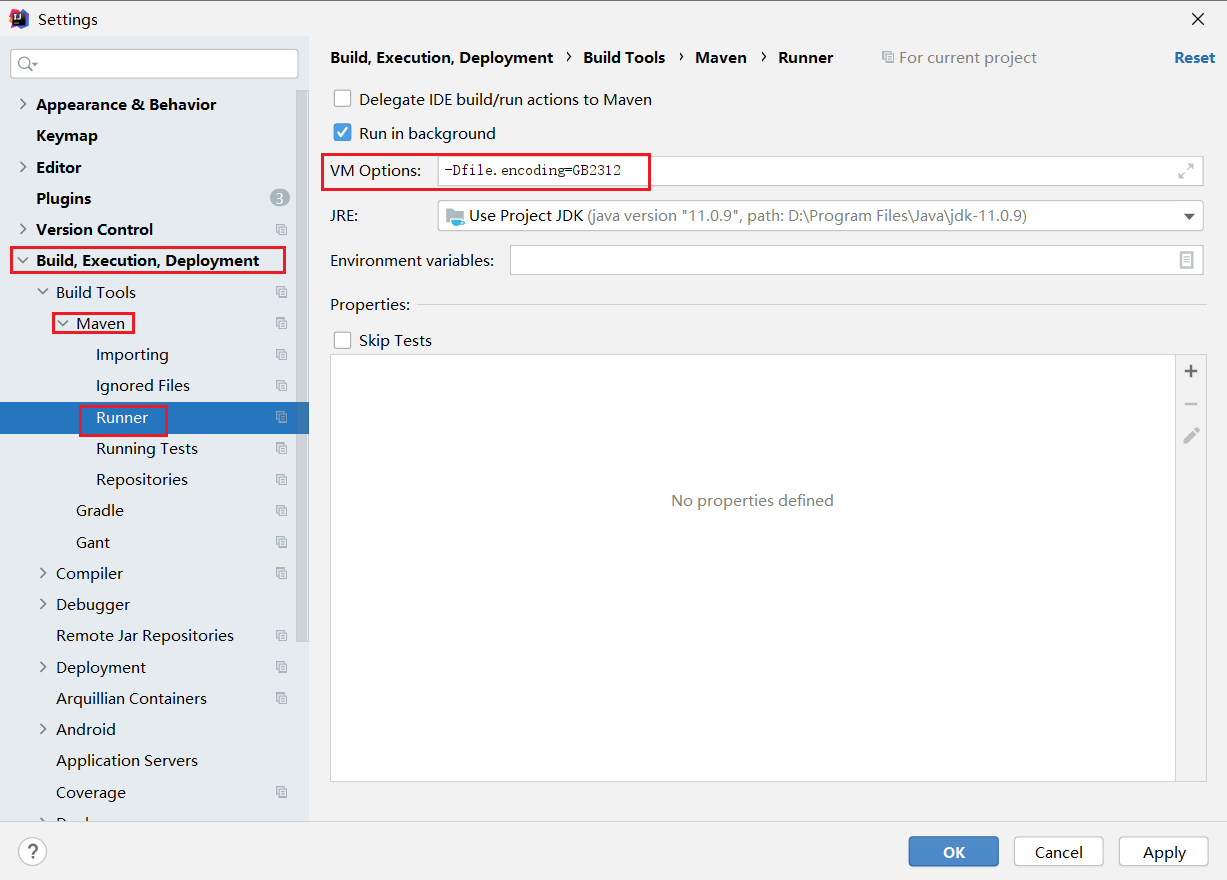Image resolution: width=1227 pixels, height=880 pixels.
Task: Collapse the Maven node arrow
Action: point(63,323)
